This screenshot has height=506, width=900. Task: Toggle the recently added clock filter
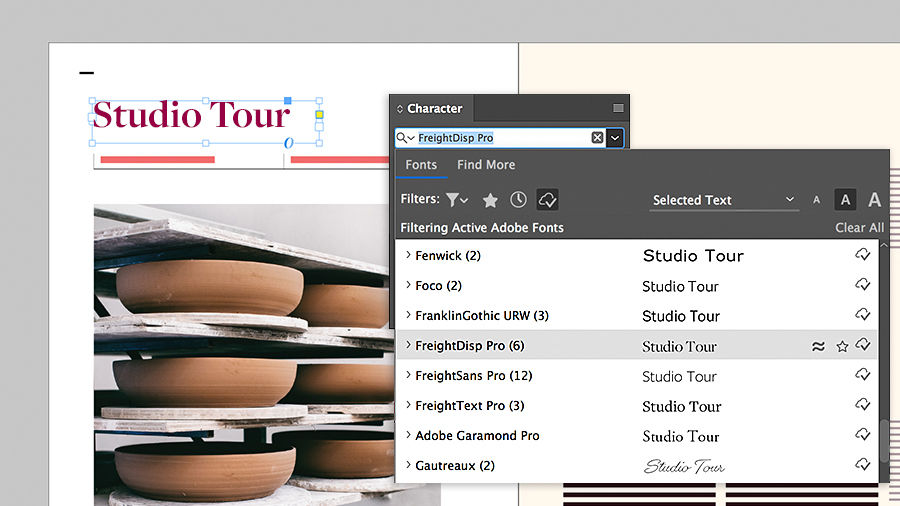pos(518,200)
